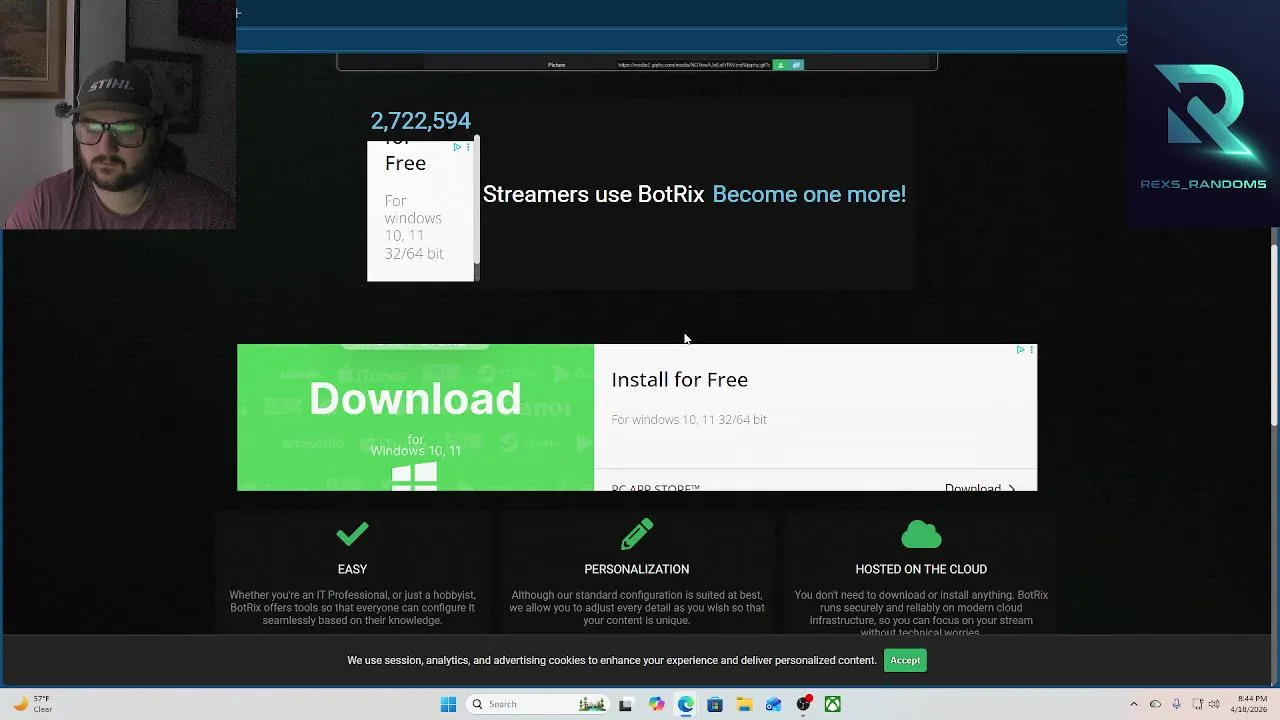Click the taskbar Search box
Viewport: 1280px width, 720px height.
[538, 704]
